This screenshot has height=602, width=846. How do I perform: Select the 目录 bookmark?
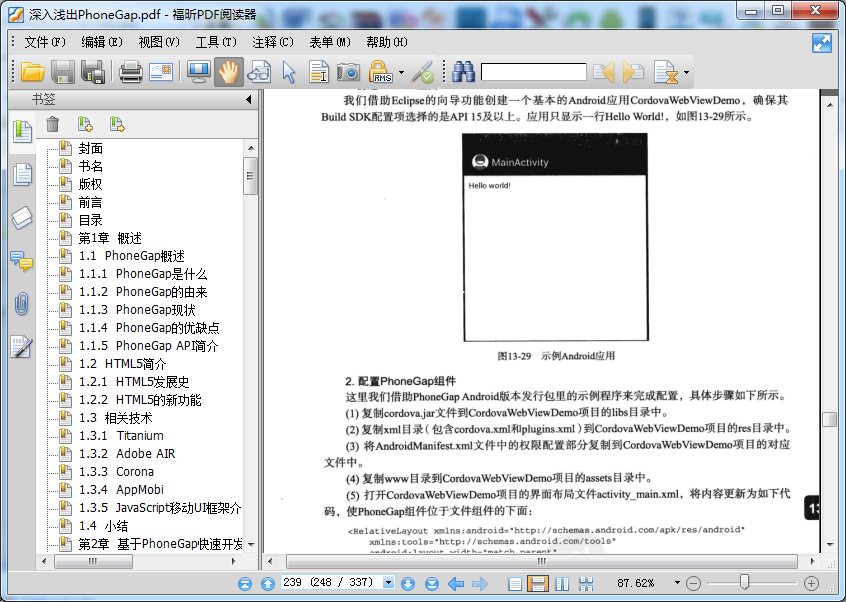[91, 220]
